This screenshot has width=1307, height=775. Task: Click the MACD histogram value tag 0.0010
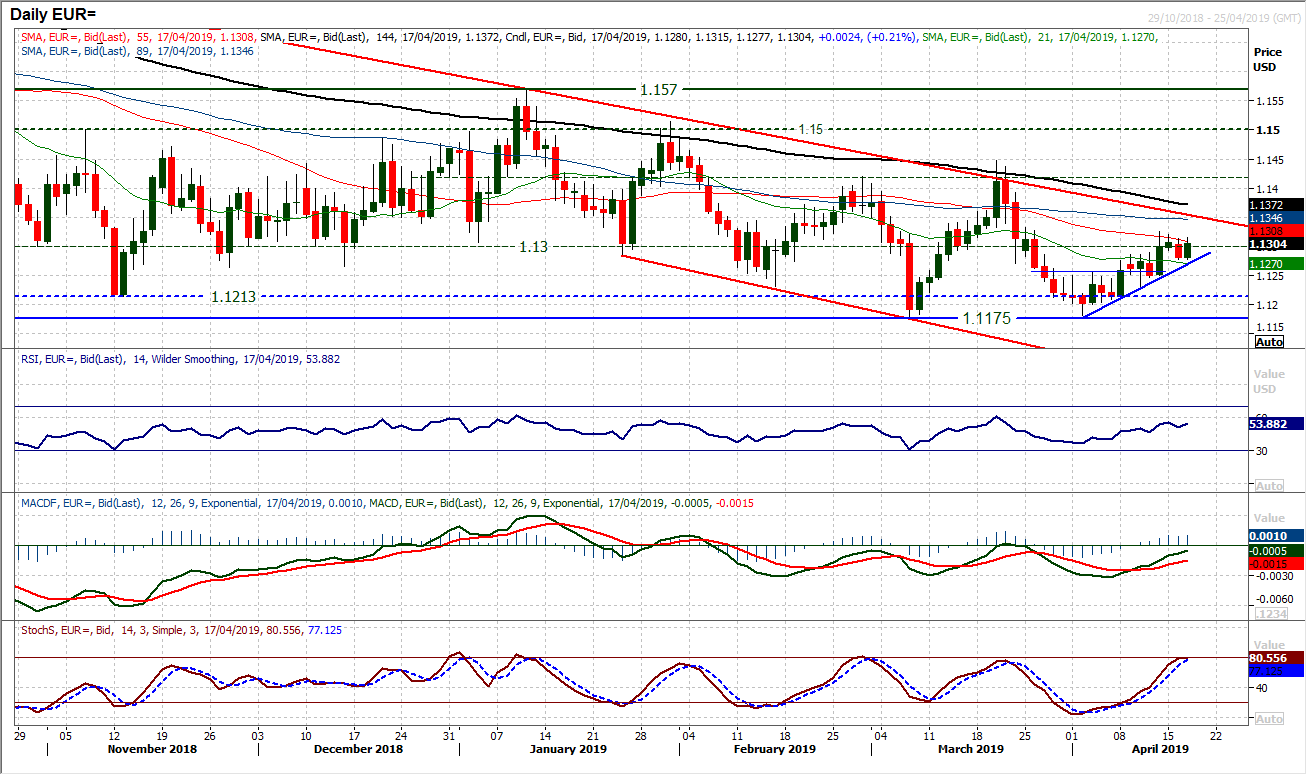tap(1276, 537)
